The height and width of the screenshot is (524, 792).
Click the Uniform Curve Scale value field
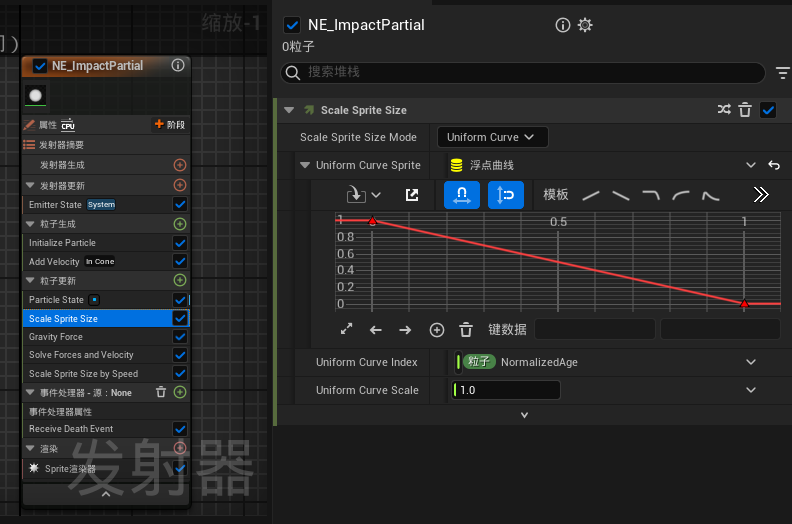[506, 390]
